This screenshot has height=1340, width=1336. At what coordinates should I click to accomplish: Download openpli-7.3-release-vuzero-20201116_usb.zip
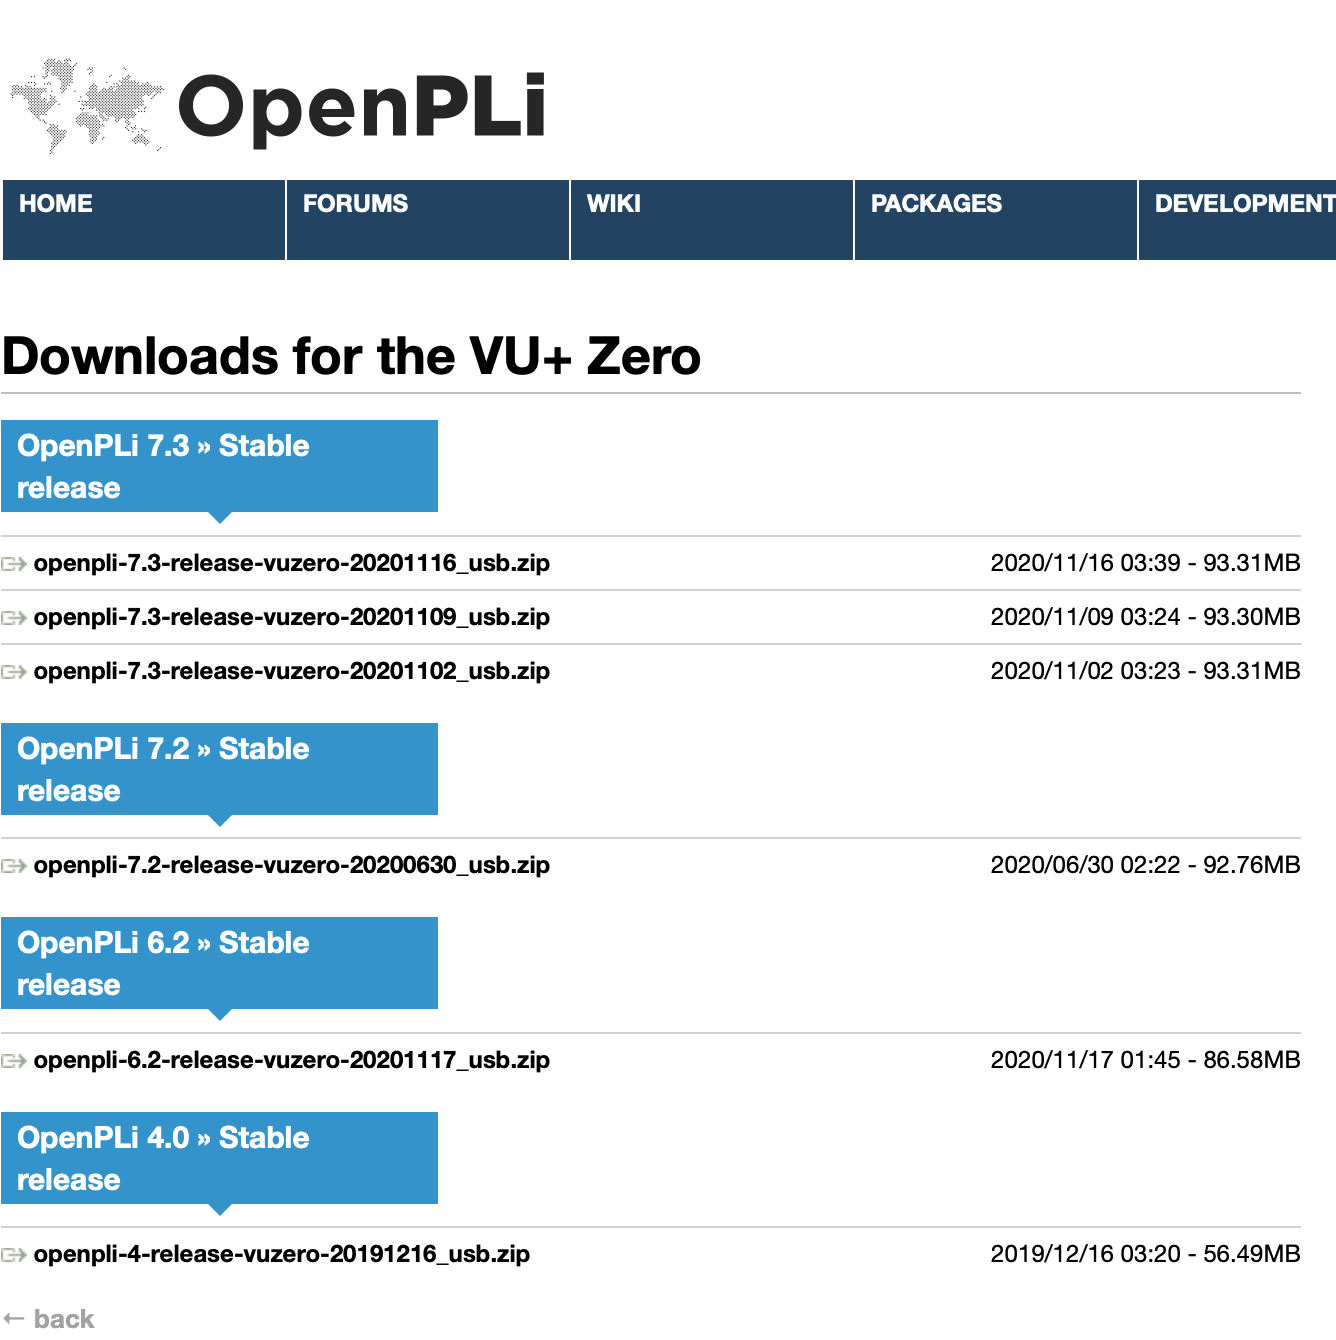point(292,563)
